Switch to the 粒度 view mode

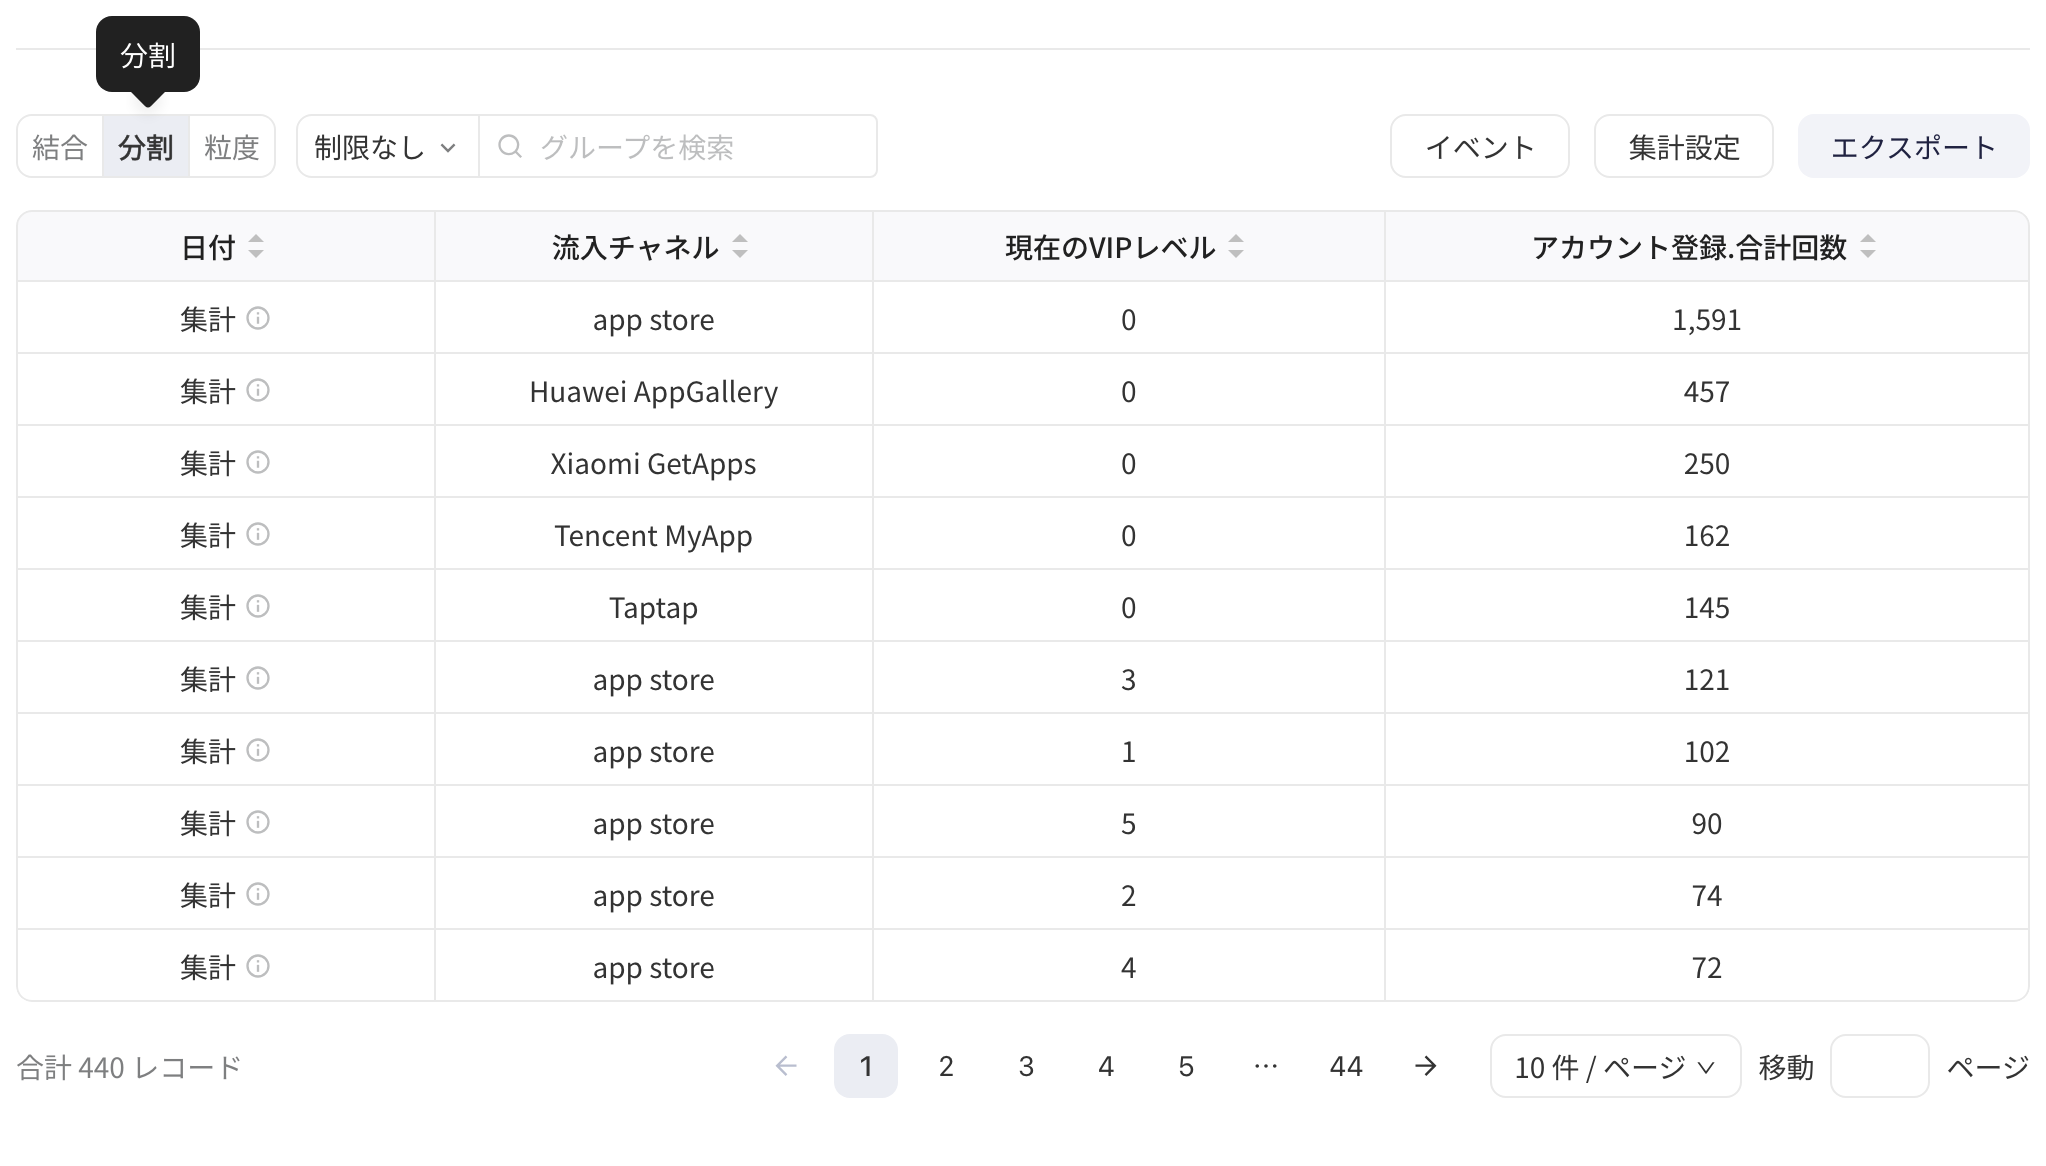pyautogui.click(x=232, y=147)
